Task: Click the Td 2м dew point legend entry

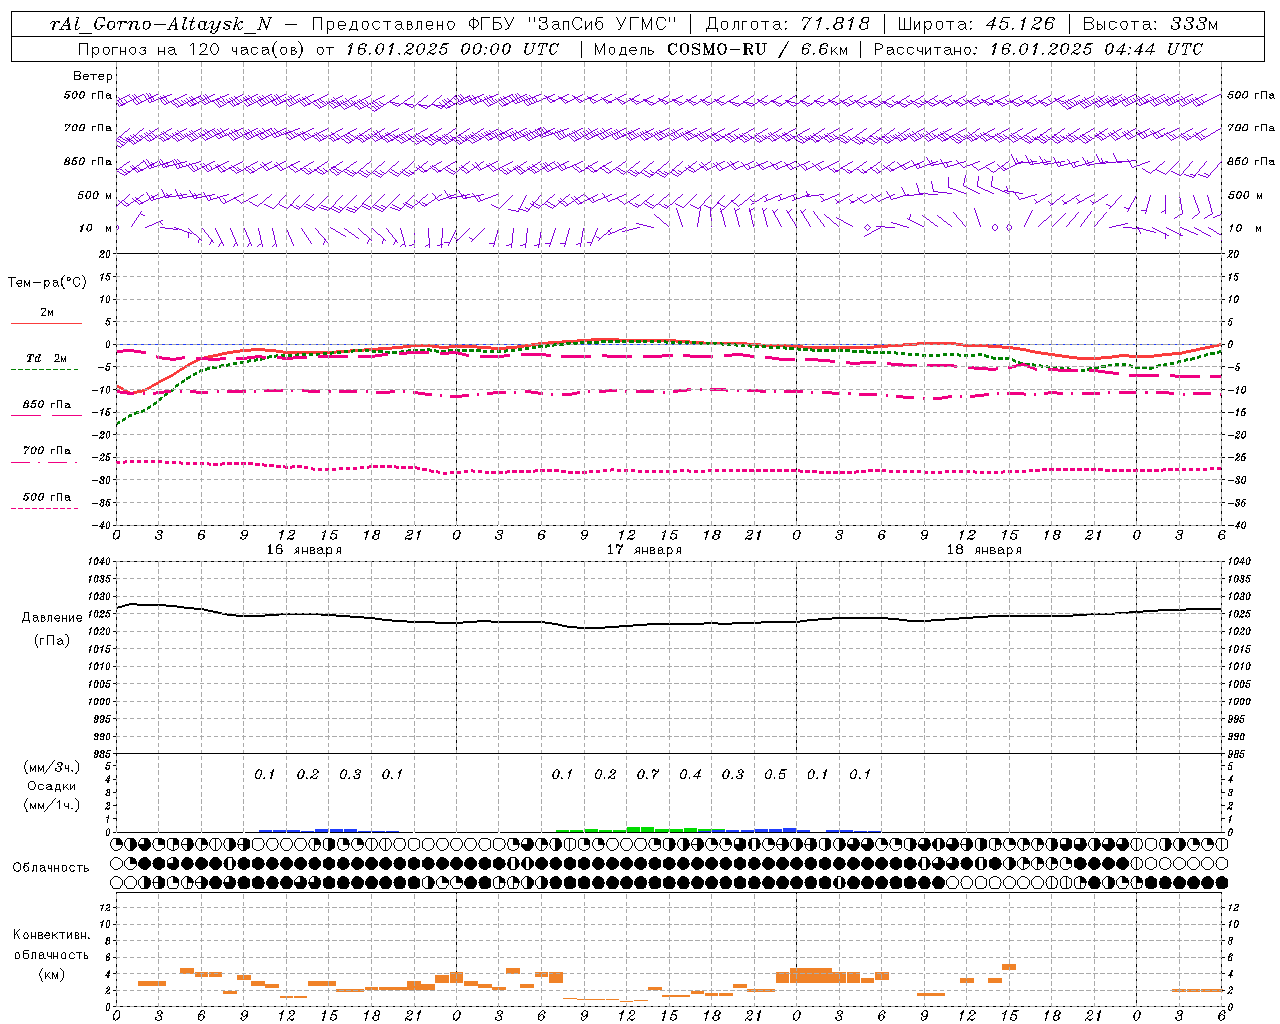Action: 46,358
